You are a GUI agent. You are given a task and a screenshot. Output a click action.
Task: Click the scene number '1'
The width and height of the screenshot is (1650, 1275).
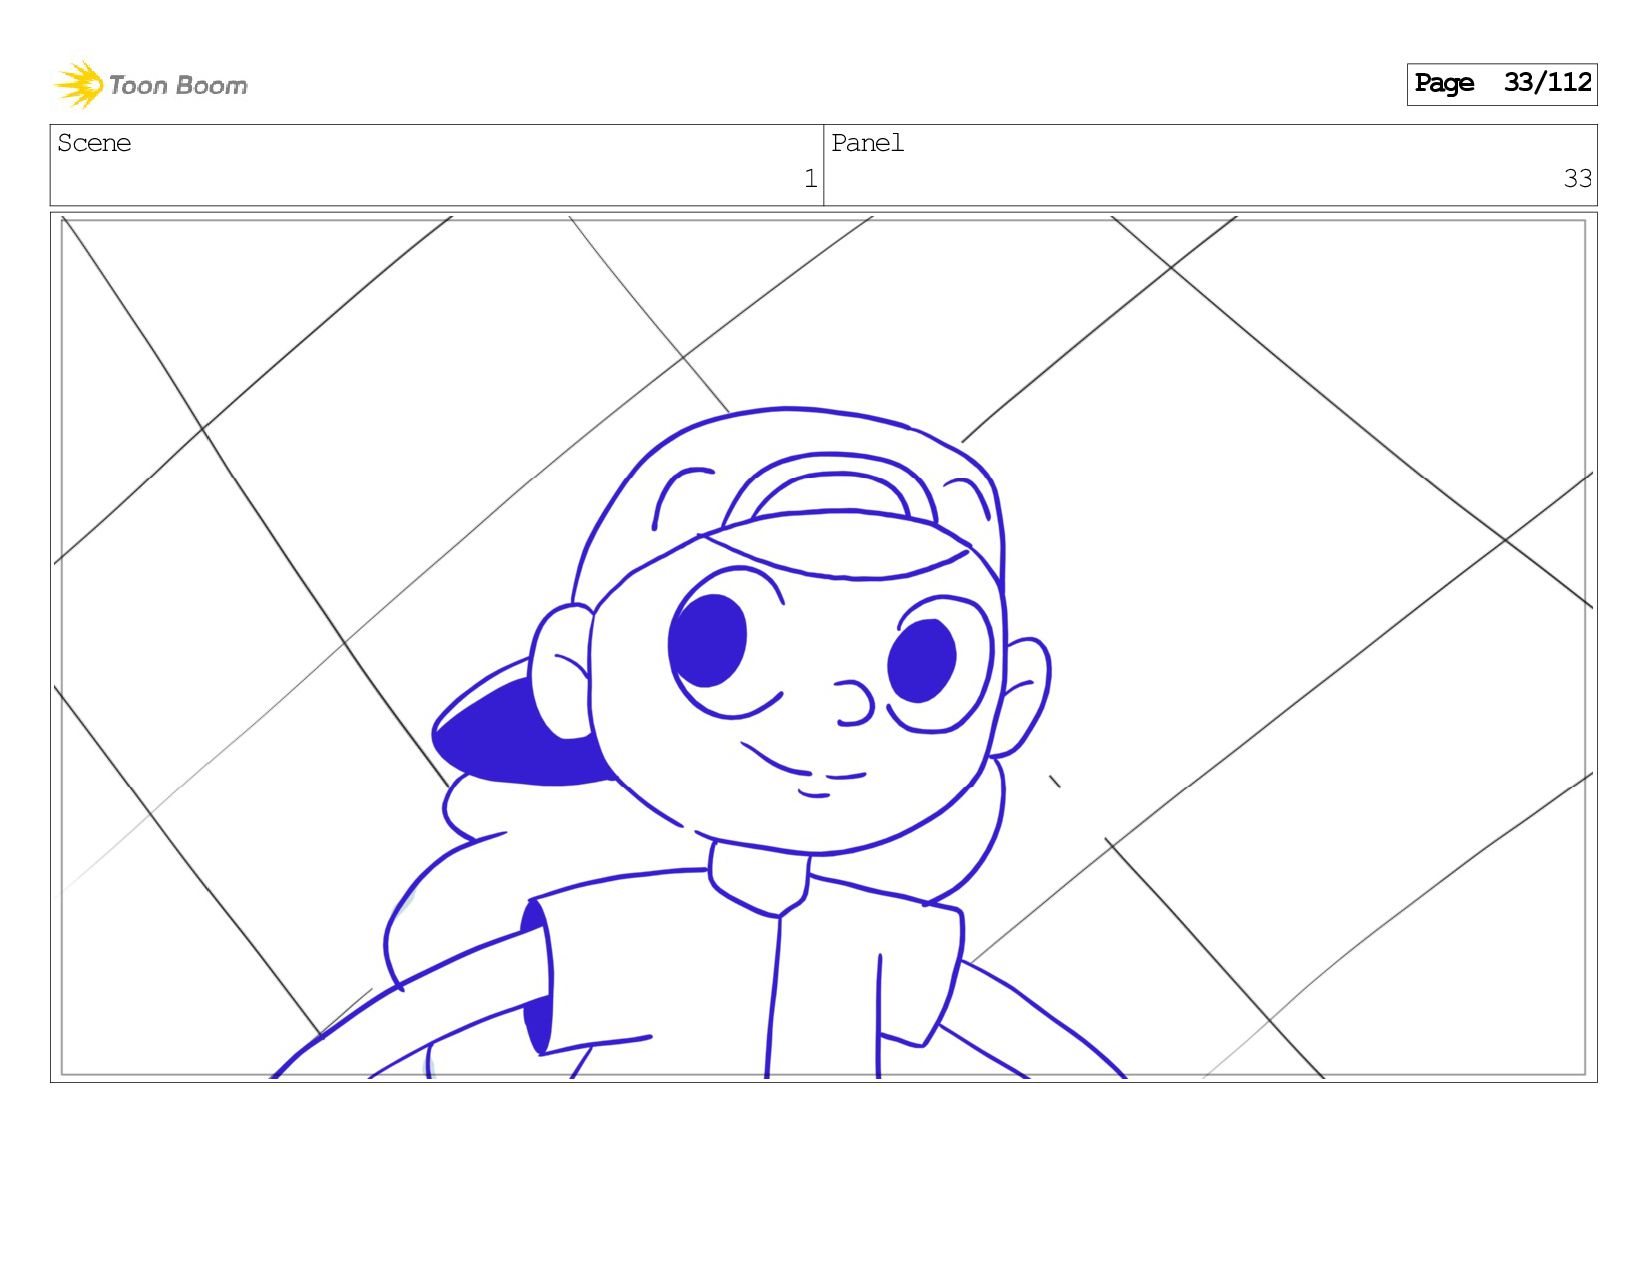click(810, 179)
